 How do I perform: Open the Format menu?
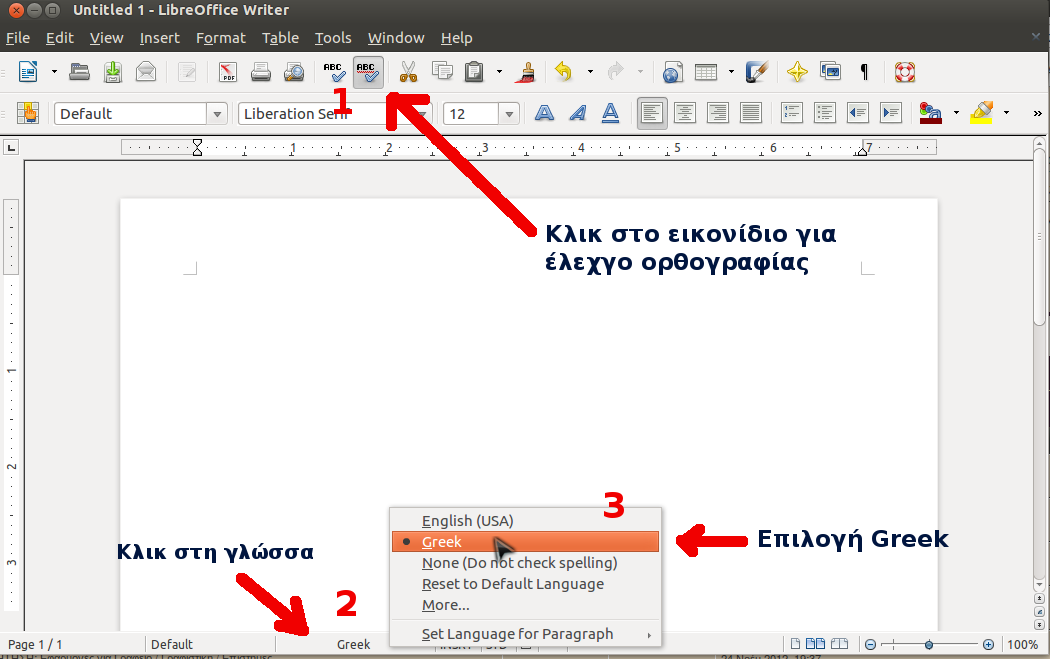pyautogui.click(x=220, y=38)
